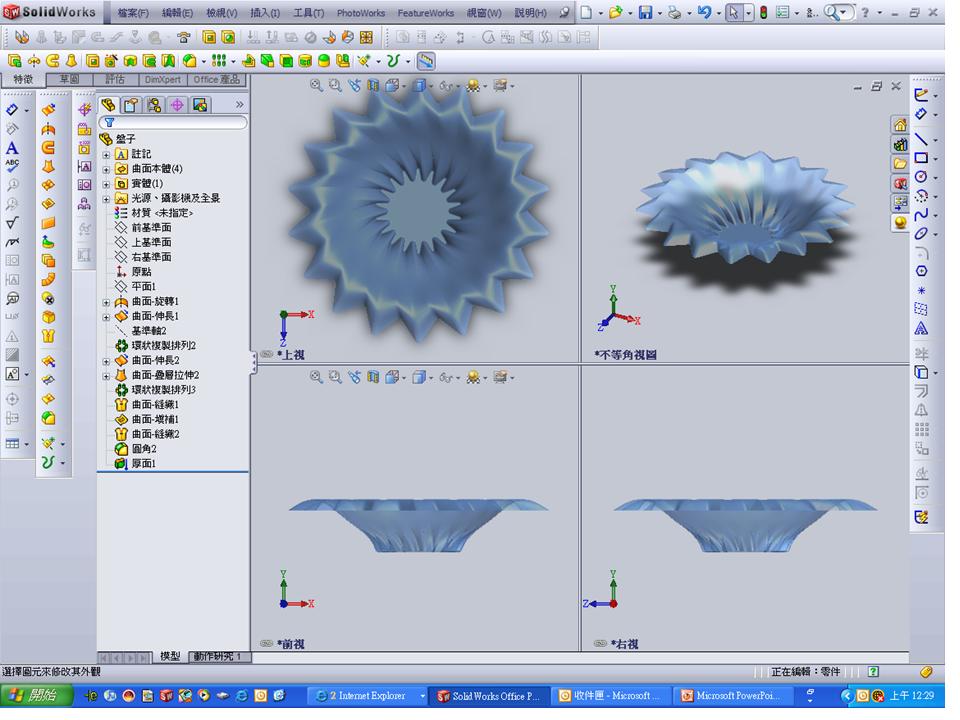Select the Circle sketch tool on right toolbar
960x720 pixels.
921,177
